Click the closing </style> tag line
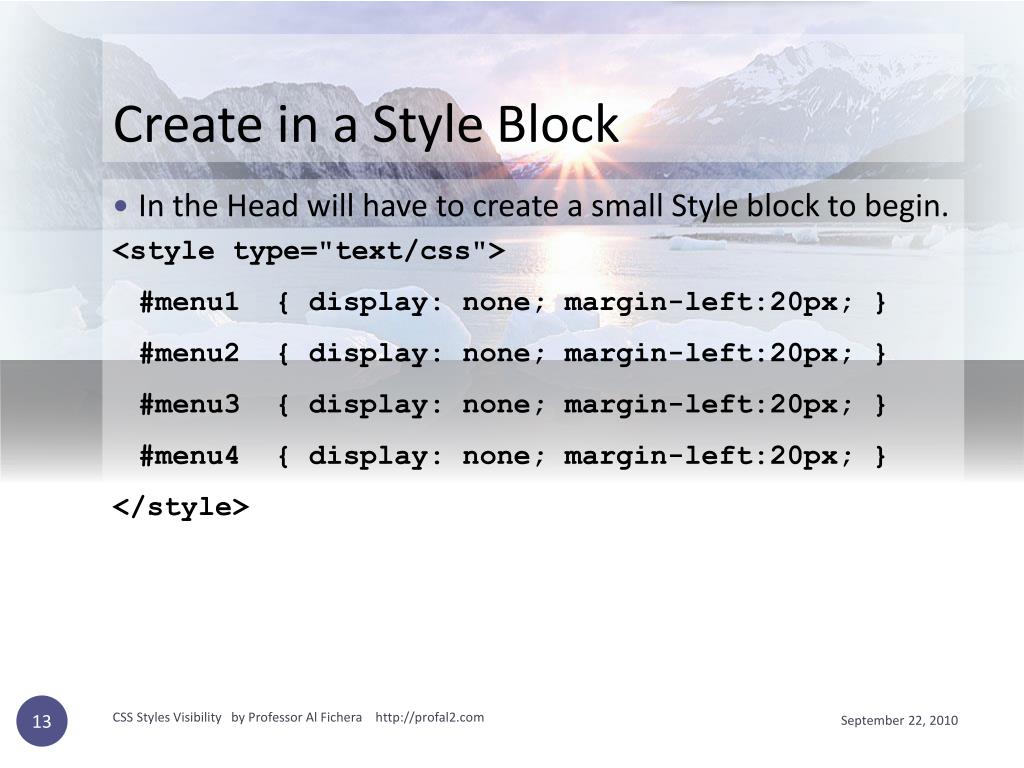This screenshot has height=768, width=1024. coord(181,507)
